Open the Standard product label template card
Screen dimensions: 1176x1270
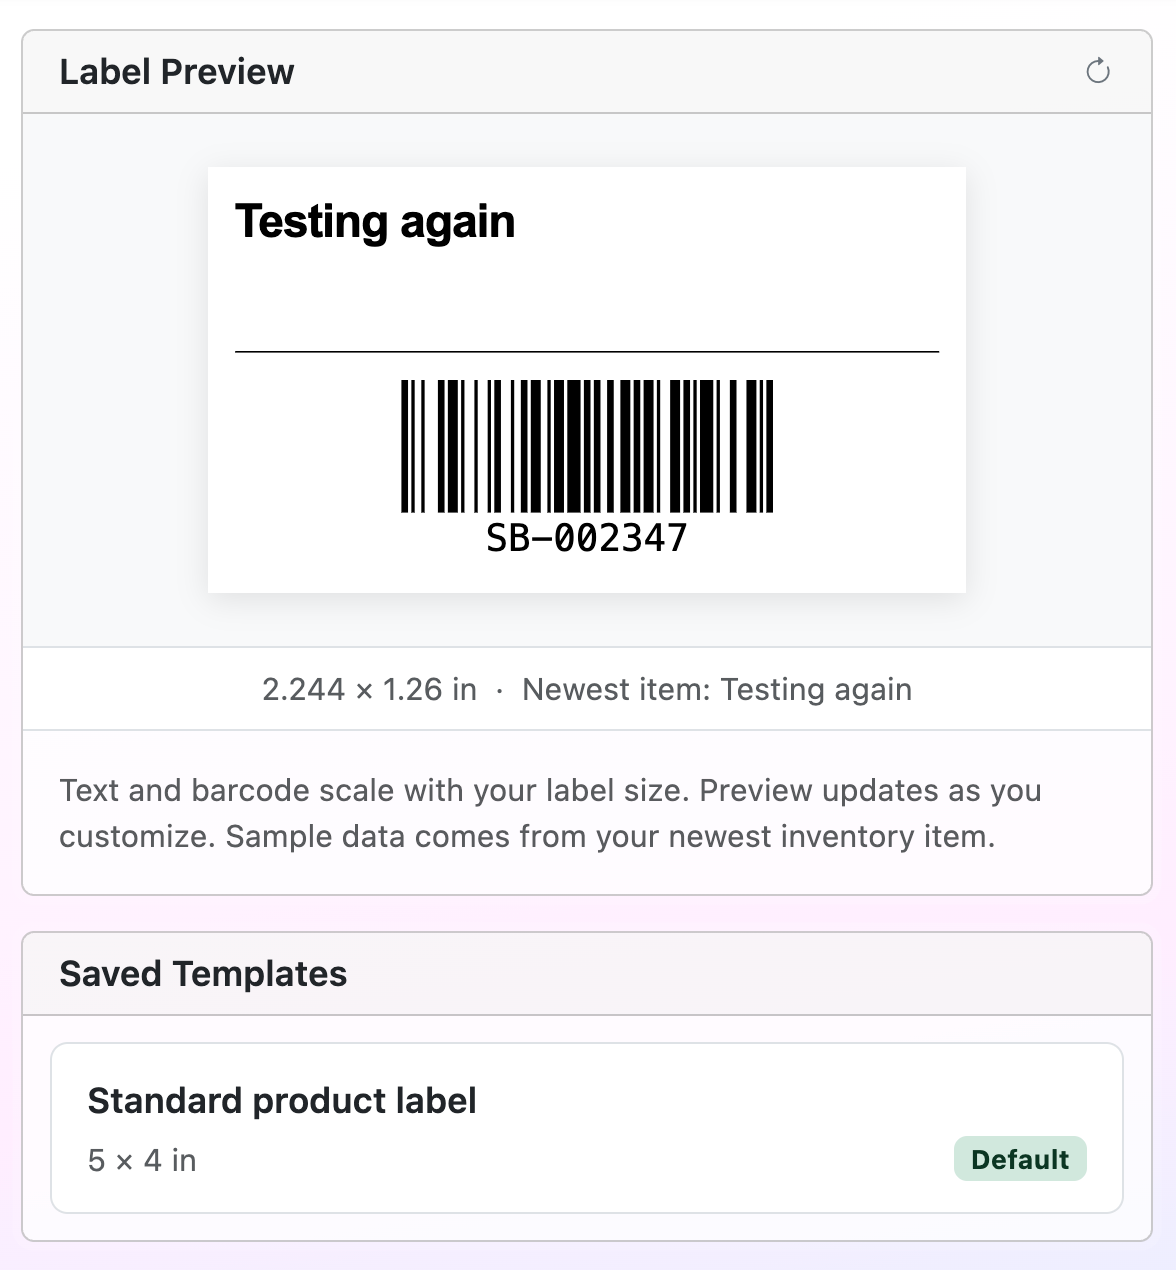click(x=587, y=1128)
